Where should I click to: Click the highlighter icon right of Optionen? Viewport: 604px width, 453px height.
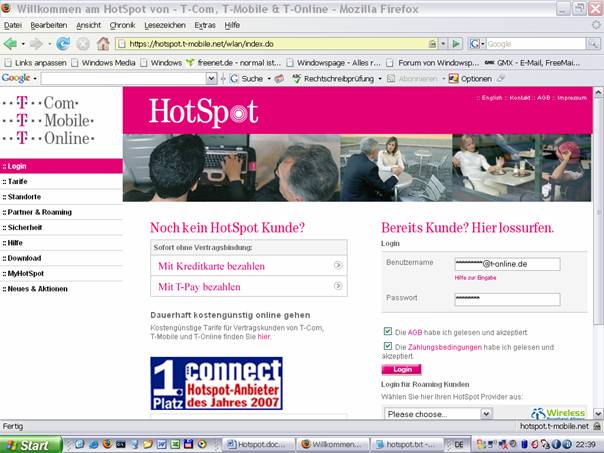point(500,79)
